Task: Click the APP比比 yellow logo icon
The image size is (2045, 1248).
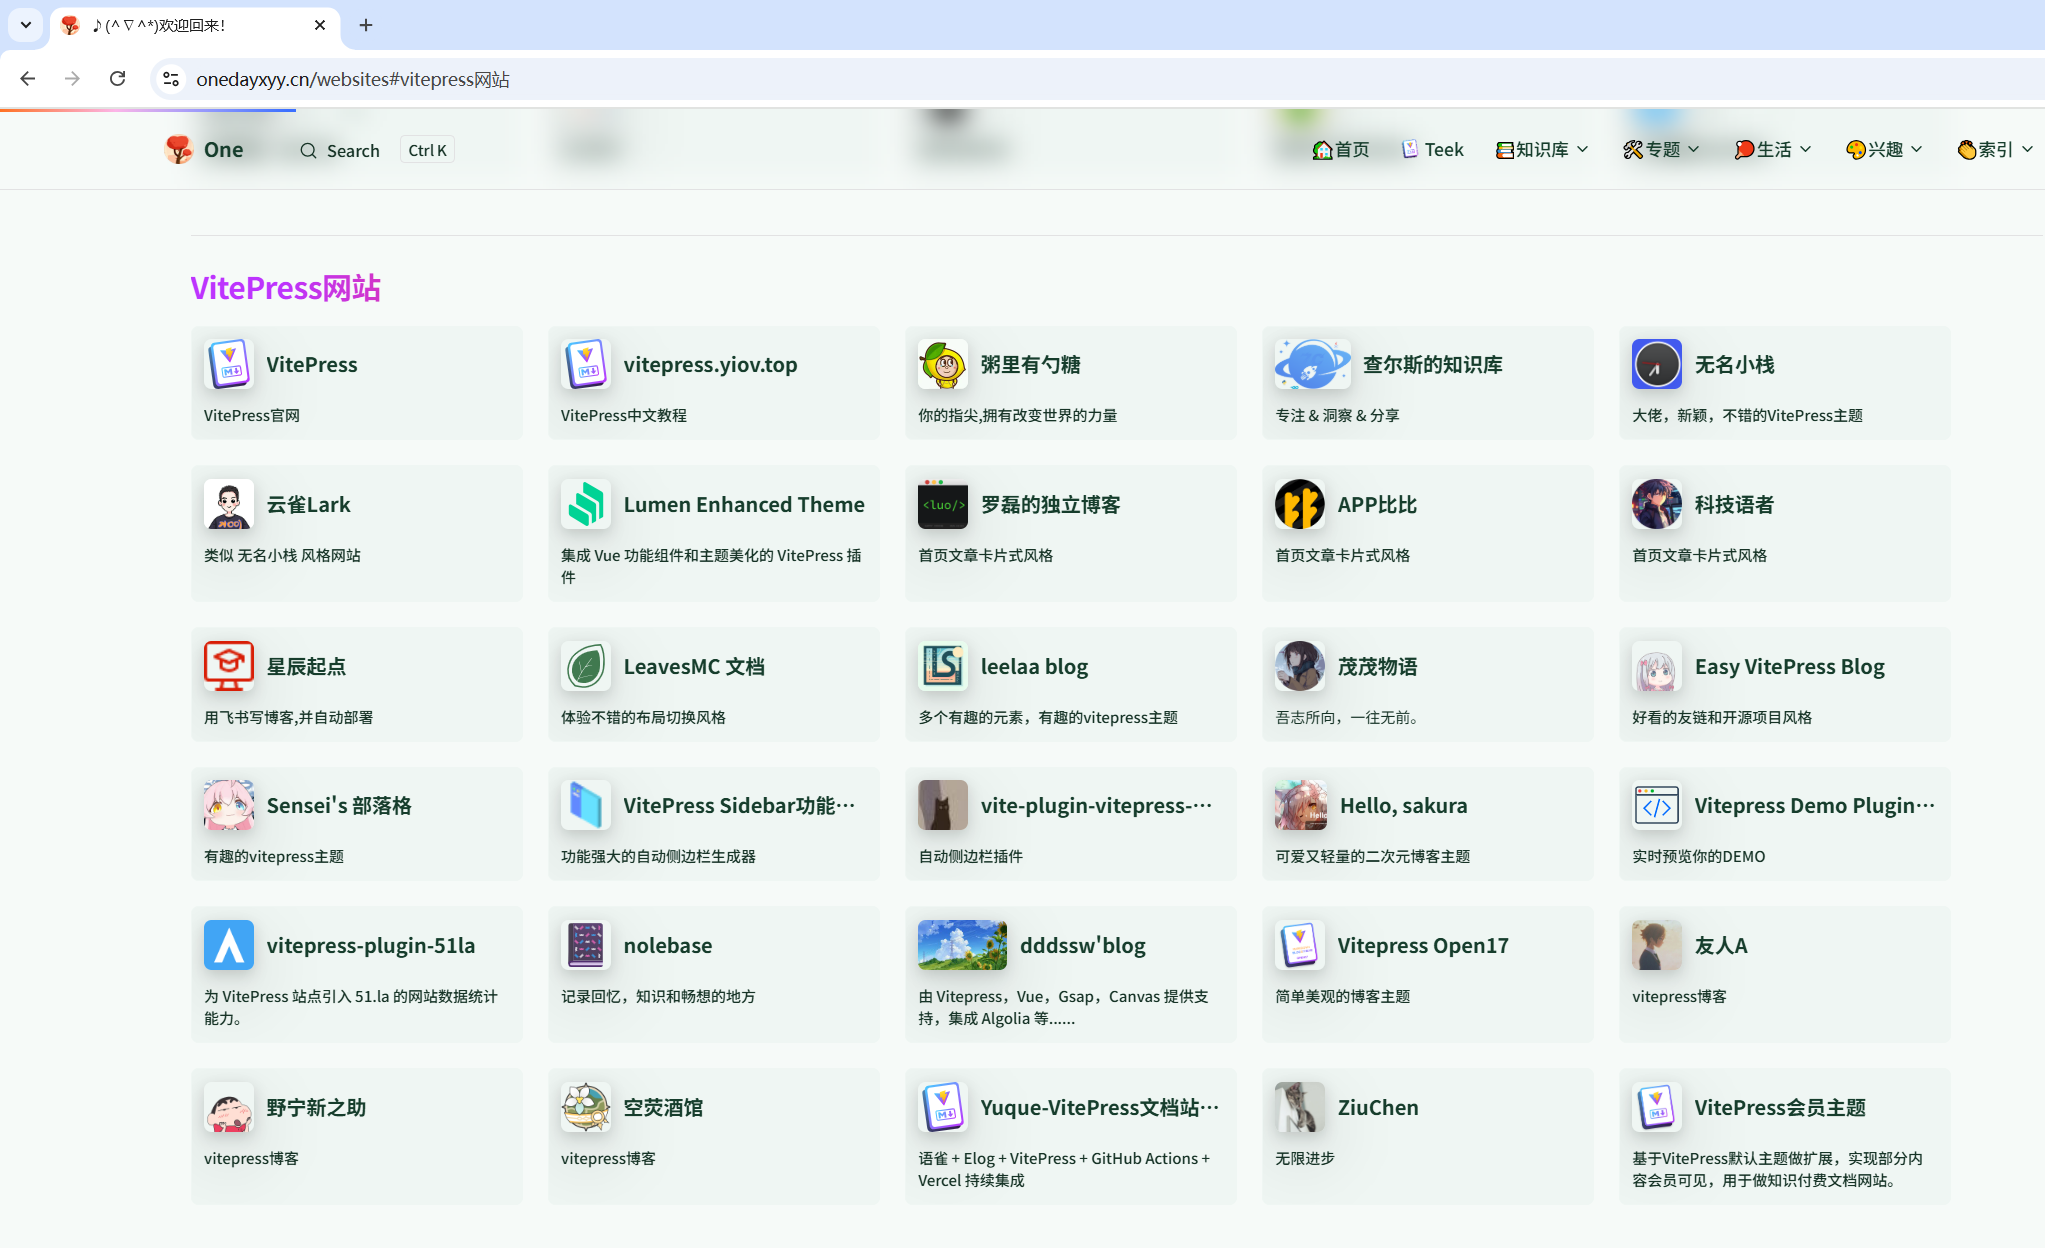Action: 1300,504
